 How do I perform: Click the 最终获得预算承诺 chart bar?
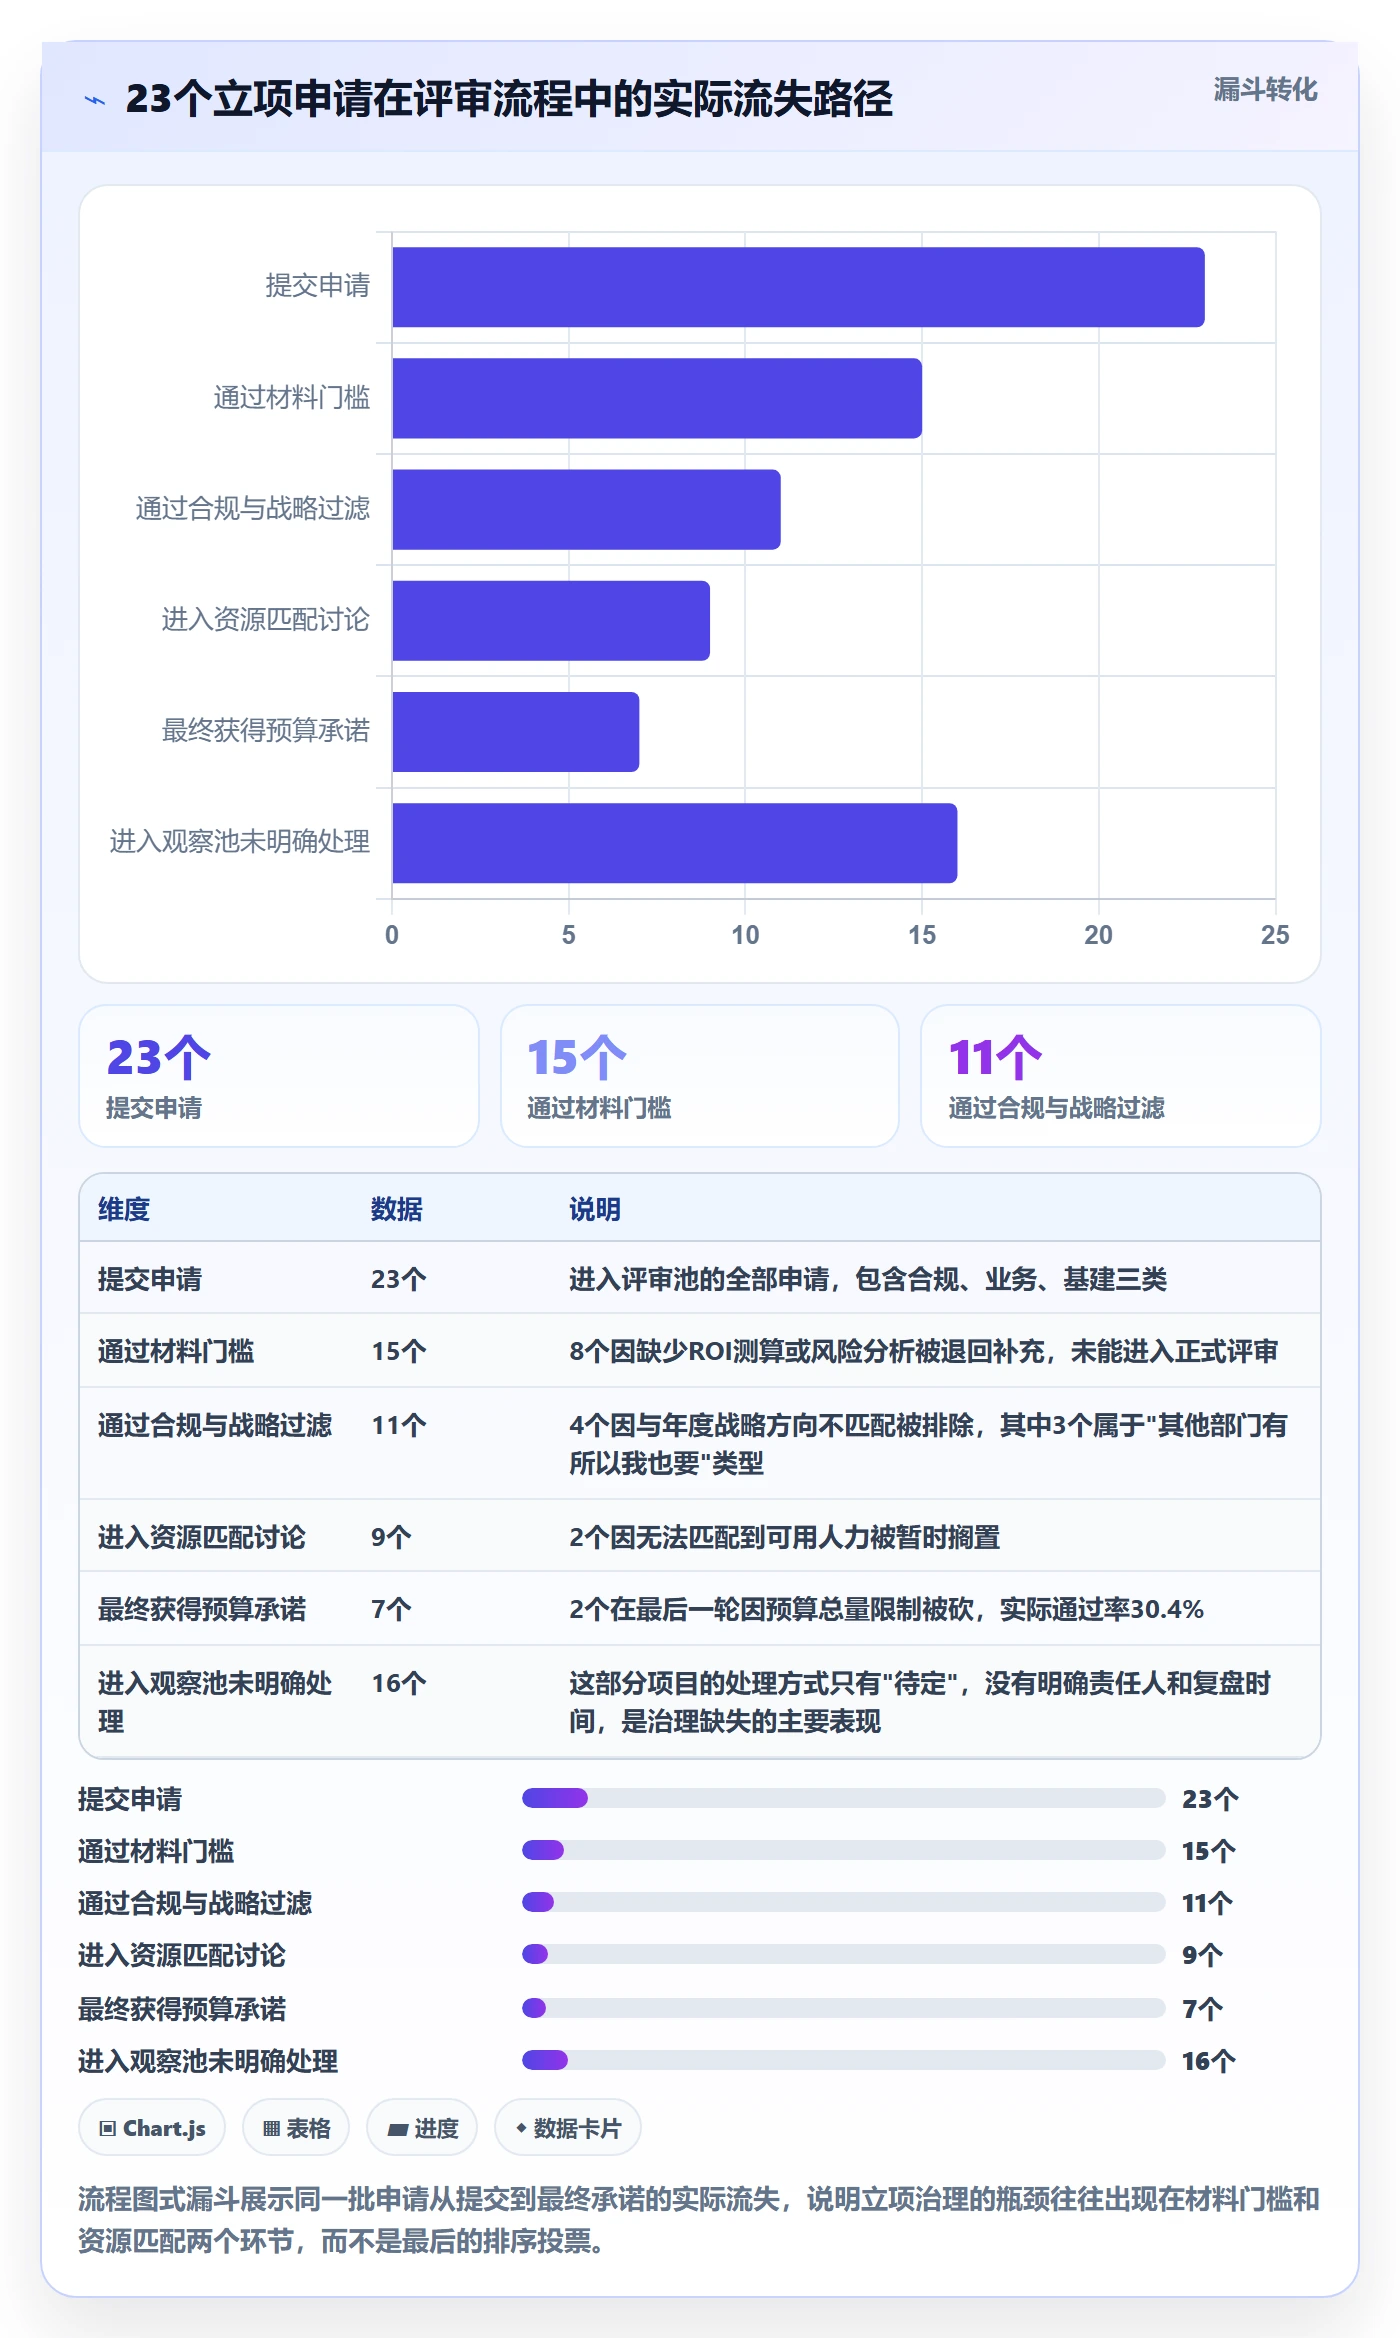pos(515,731)
